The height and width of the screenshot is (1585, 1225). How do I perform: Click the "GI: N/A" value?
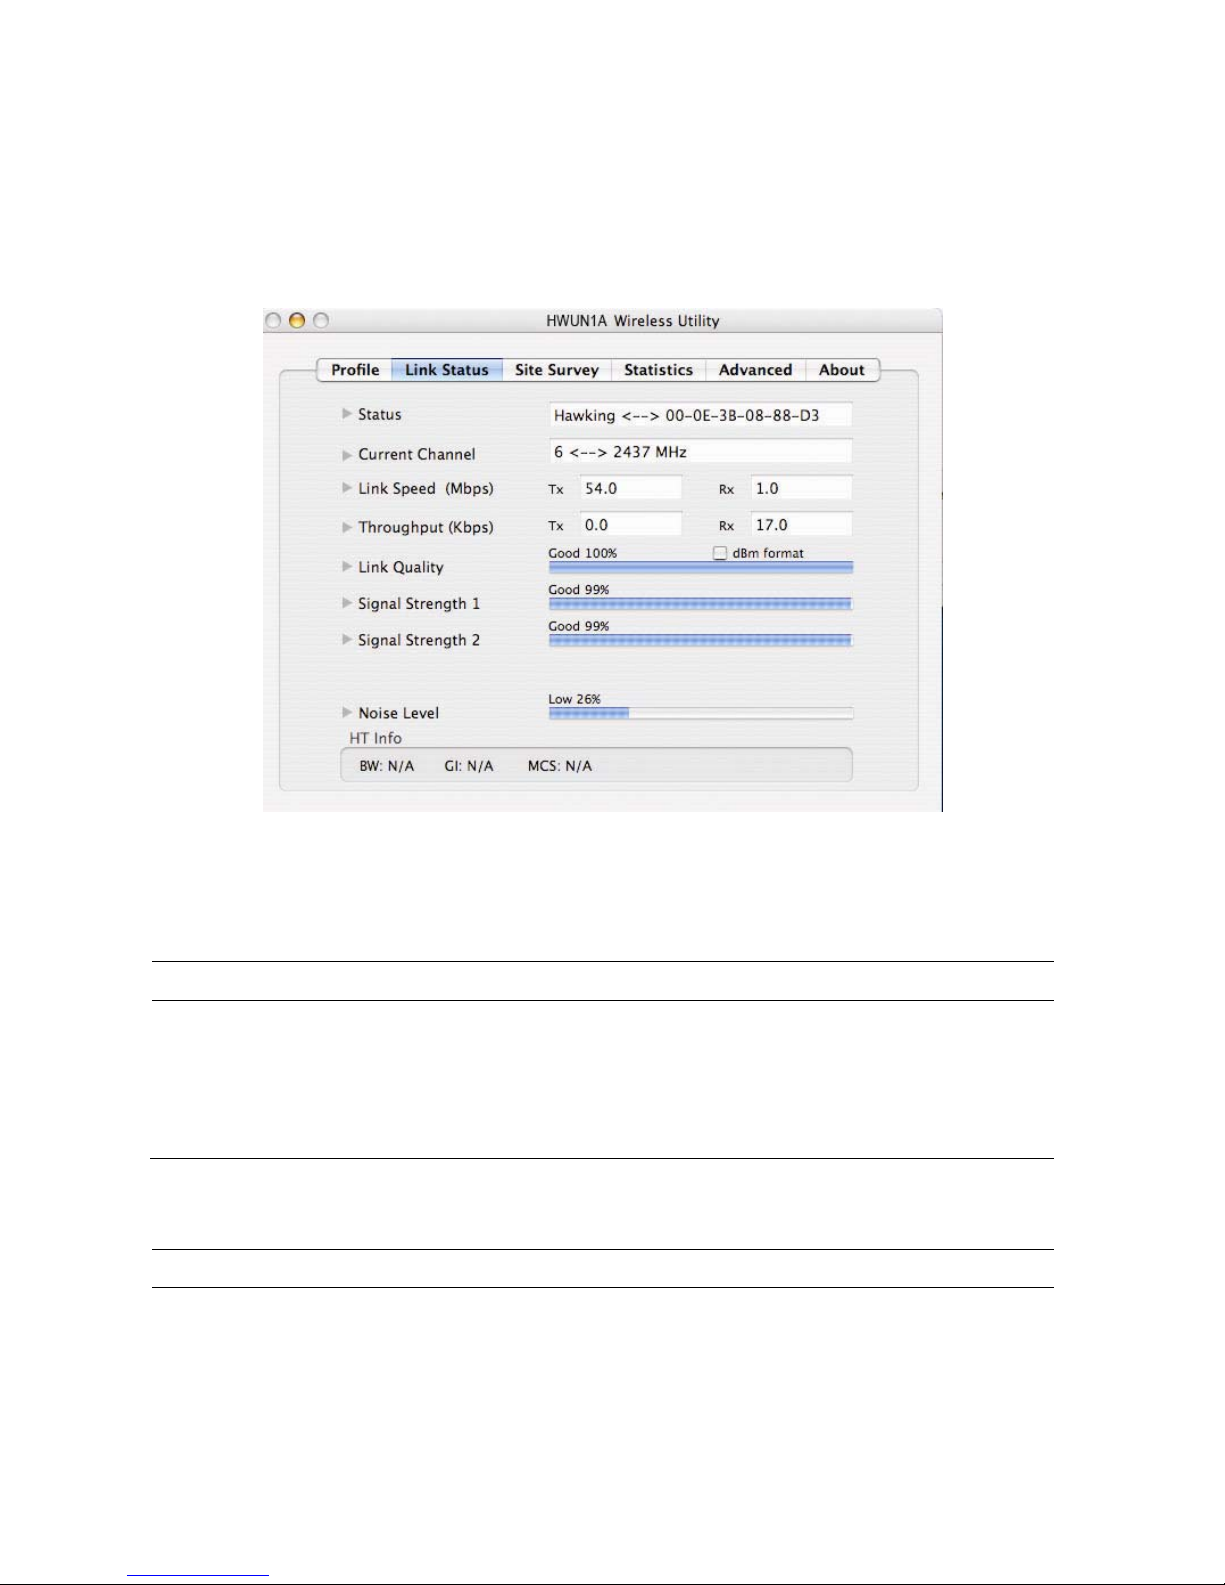[x=469, y=766]
